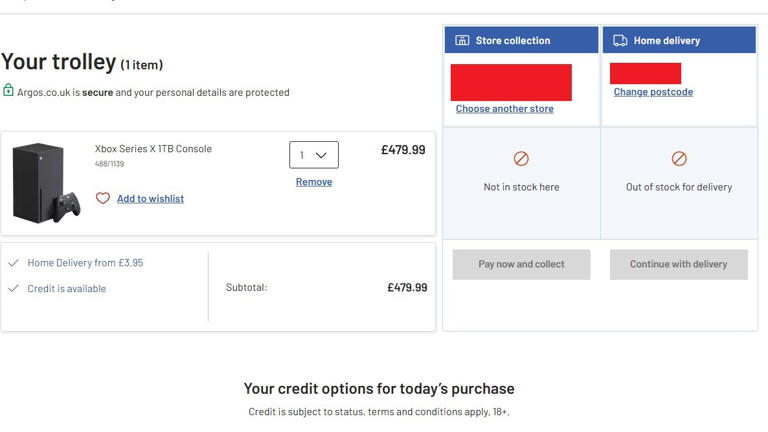
Task: Select the Home delivery tab
Action: point(679,40)
